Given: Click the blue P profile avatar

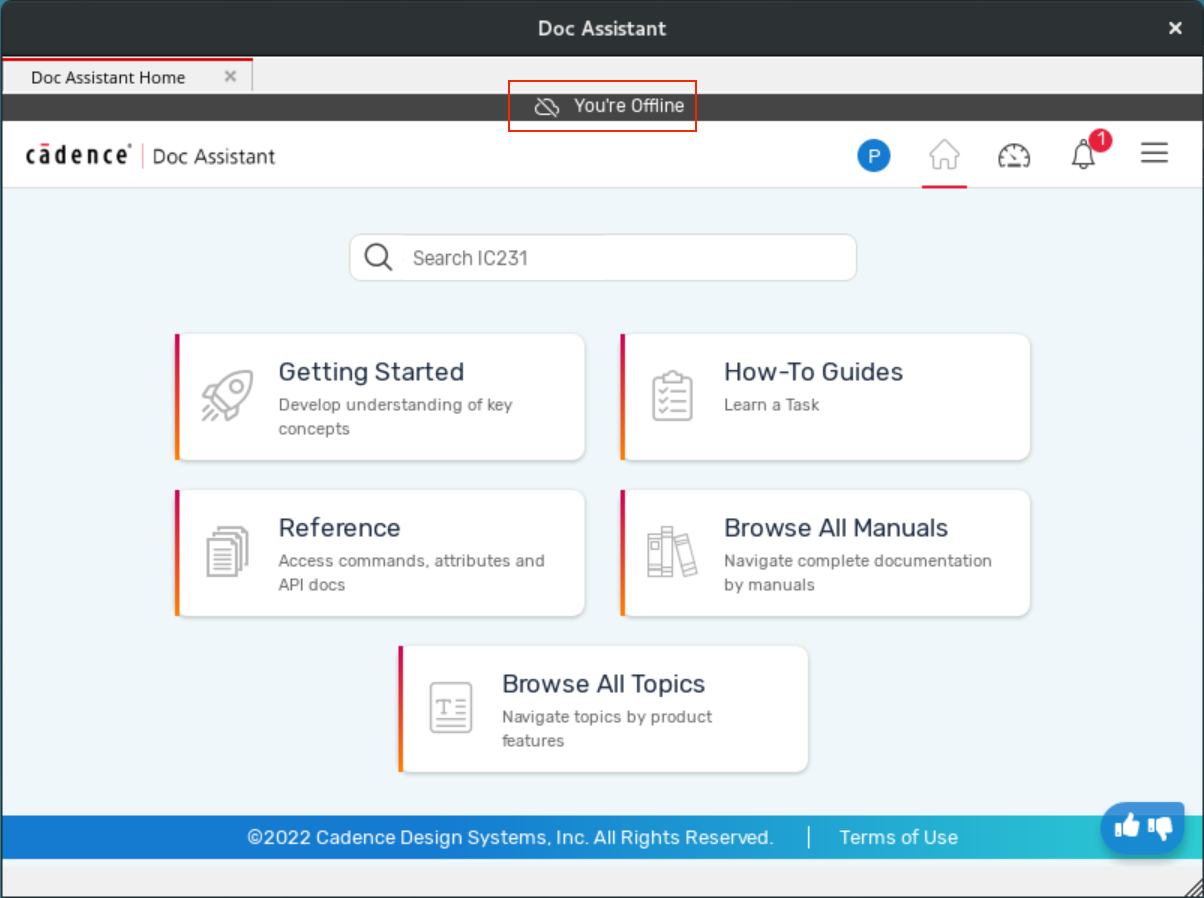Looking at the screenshot, I should tap(873, 156).
